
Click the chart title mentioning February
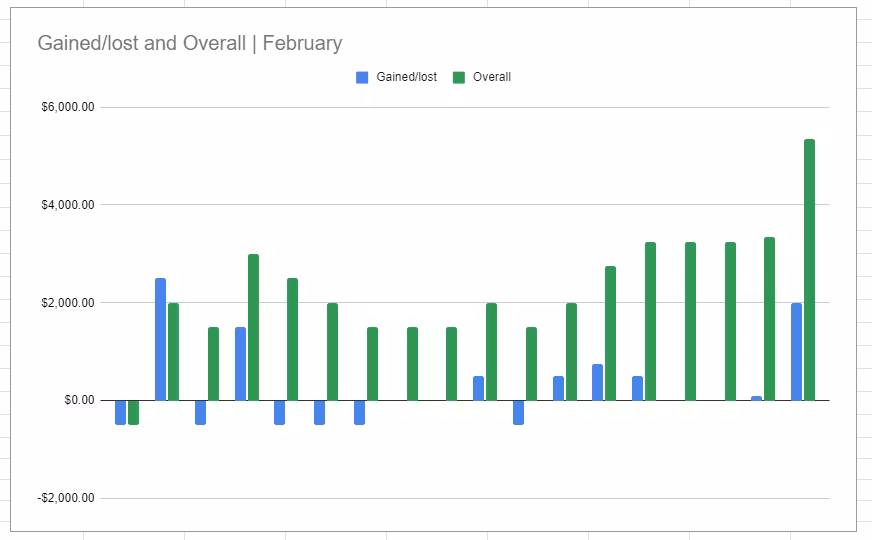[189, 43]
